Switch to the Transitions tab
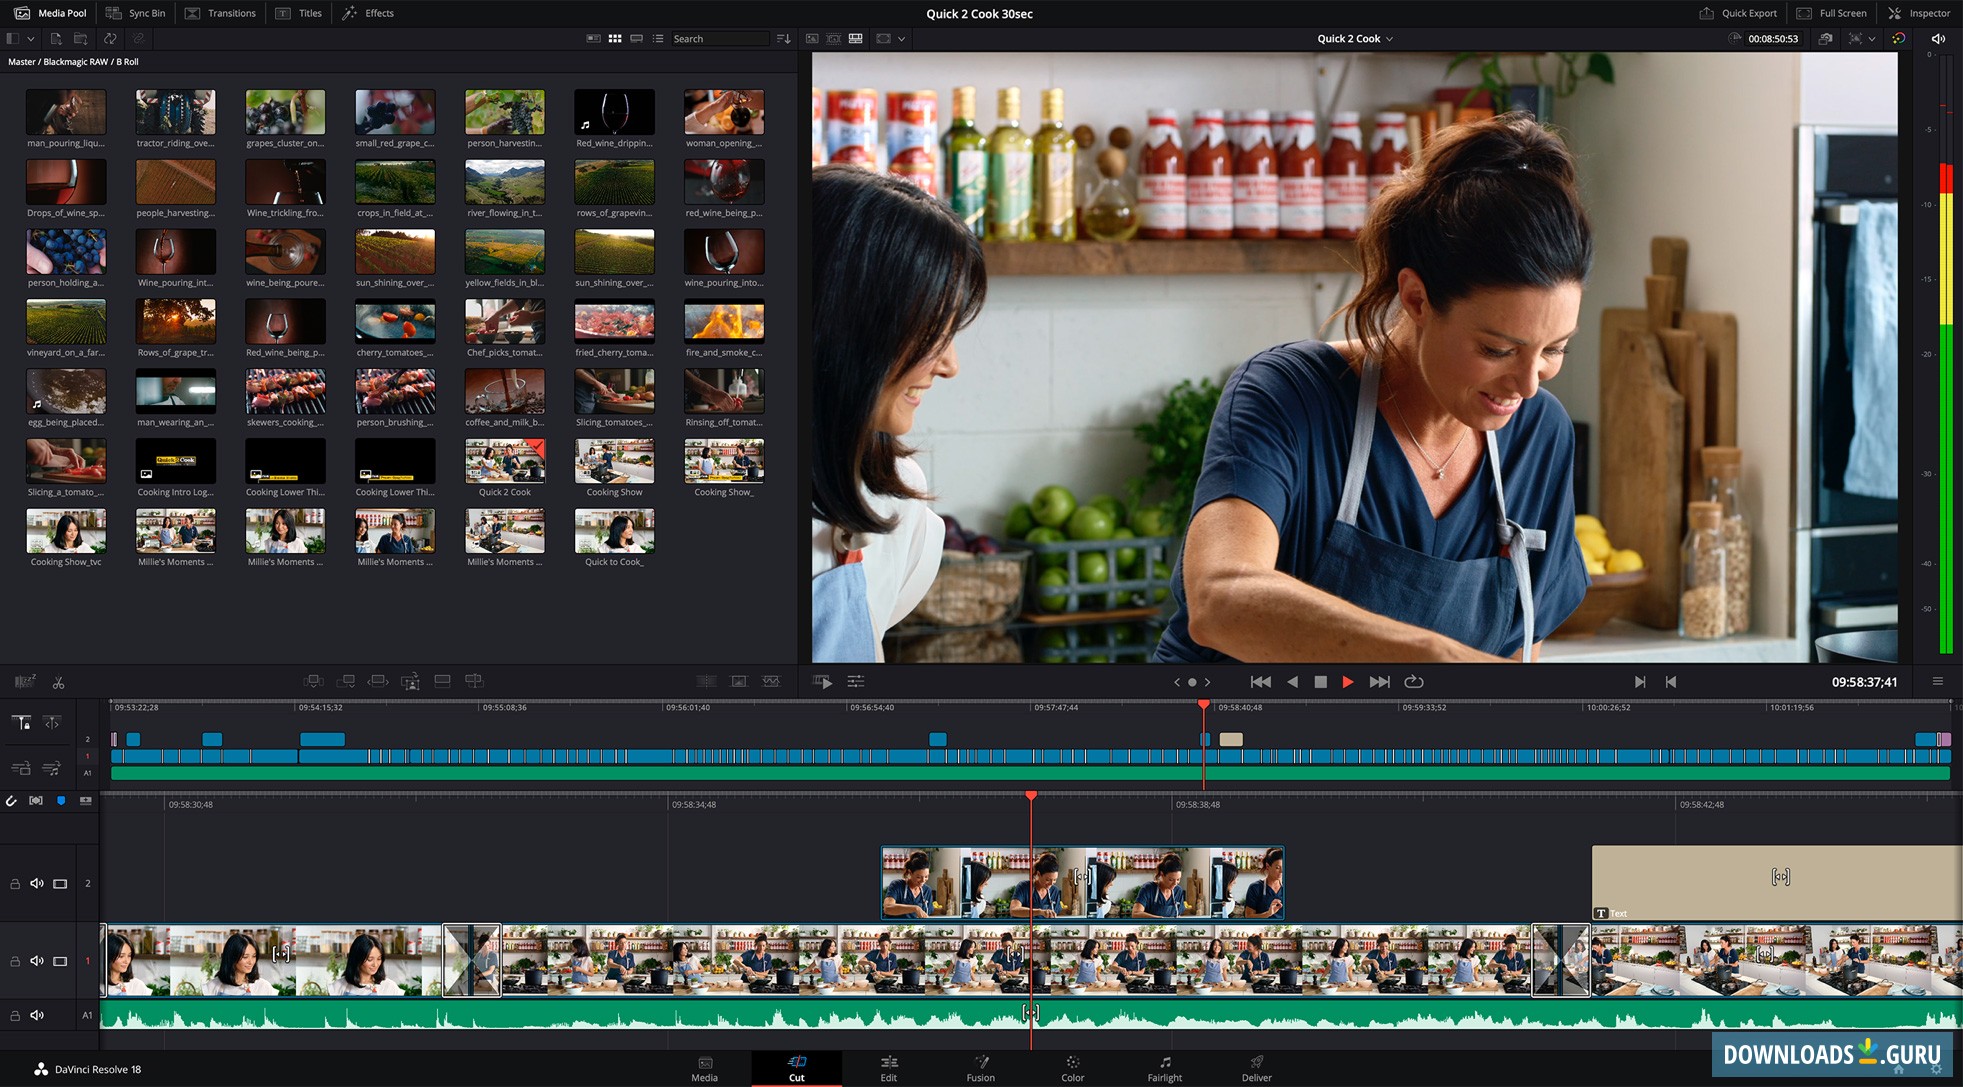 (221, 13)
